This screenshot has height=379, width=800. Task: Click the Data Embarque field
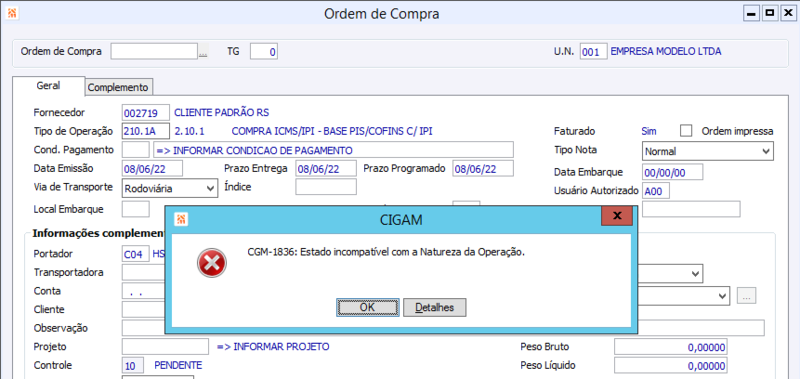click(x=672, y=172)
